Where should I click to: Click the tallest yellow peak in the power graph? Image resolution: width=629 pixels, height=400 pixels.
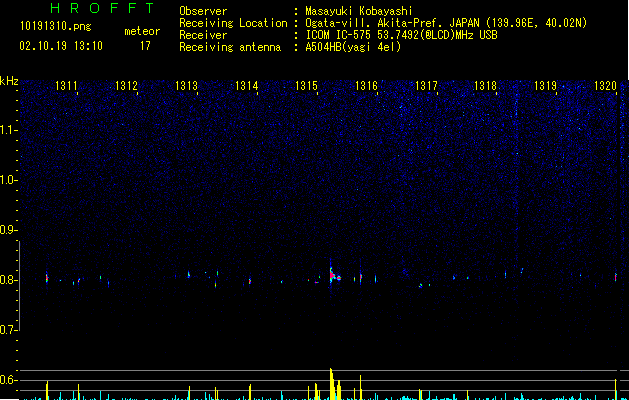[x=331, y=383]
